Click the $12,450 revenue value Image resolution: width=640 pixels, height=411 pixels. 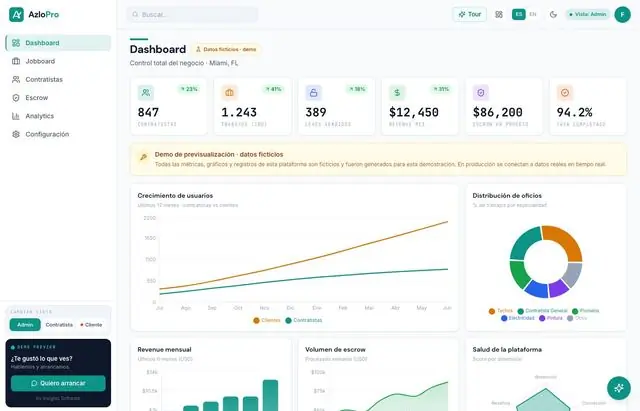point(414,112)
